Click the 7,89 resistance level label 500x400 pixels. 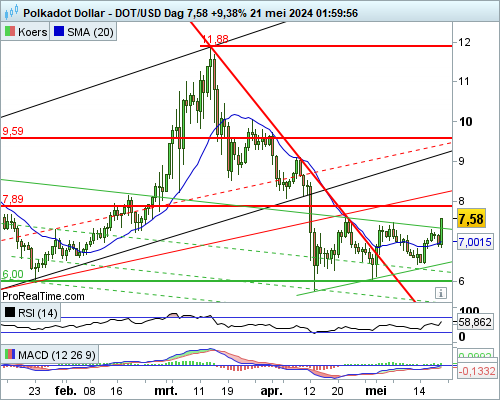13,199
